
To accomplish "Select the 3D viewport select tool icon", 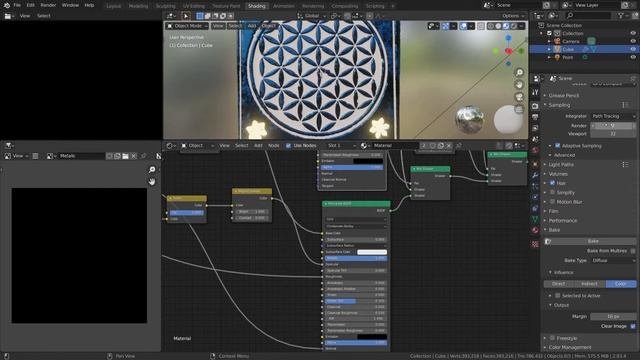I will coord(186,16).
